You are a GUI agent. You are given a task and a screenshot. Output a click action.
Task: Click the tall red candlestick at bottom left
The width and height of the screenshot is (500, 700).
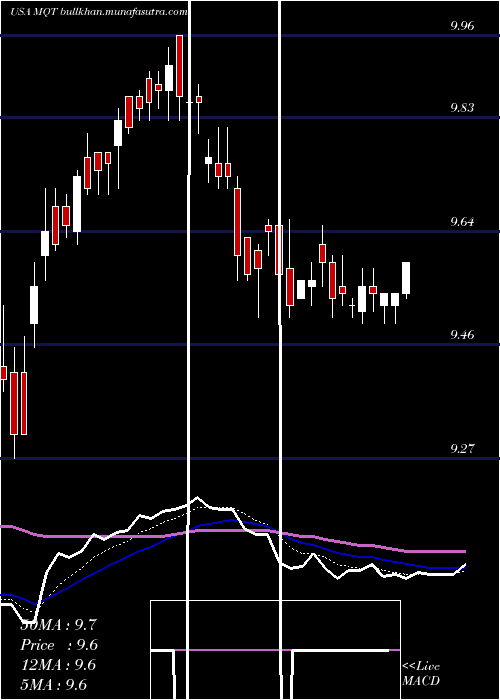(x=14, y=404)
